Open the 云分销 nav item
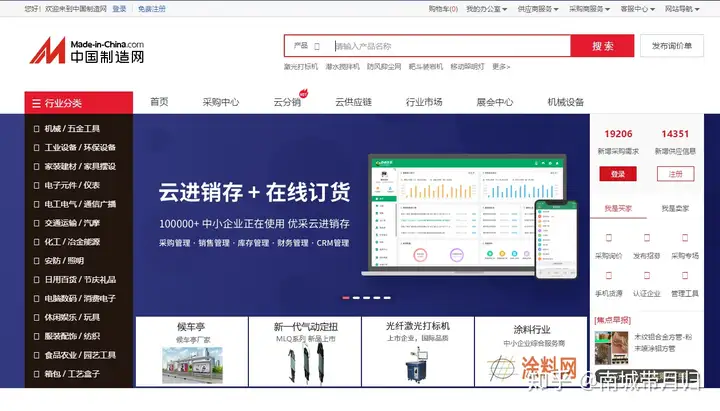 click(287, 102)
